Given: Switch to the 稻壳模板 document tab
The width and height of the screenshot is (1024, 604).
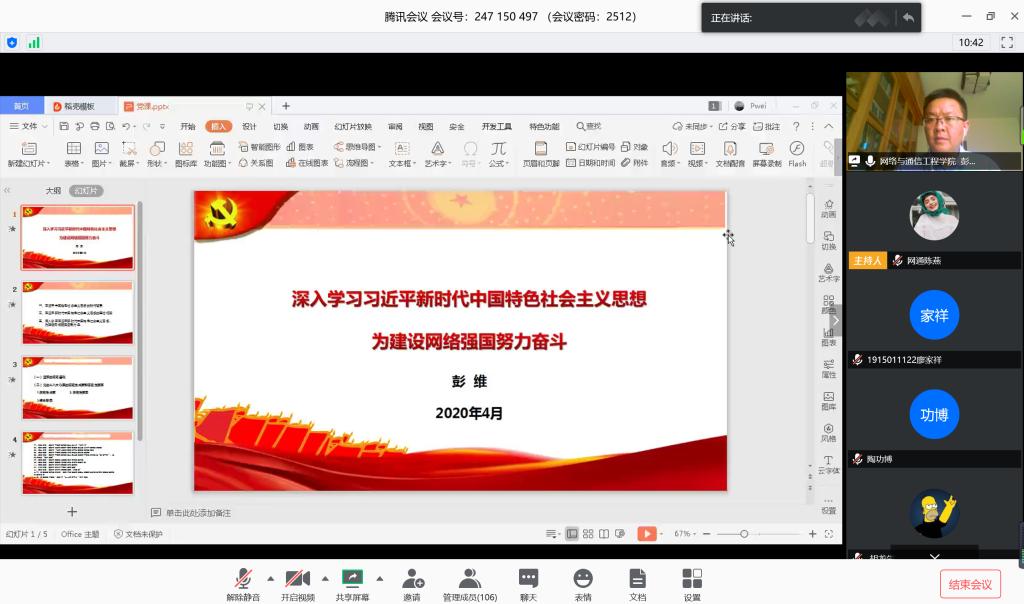Looking at the screenshot, I should (x=81, y=106).
